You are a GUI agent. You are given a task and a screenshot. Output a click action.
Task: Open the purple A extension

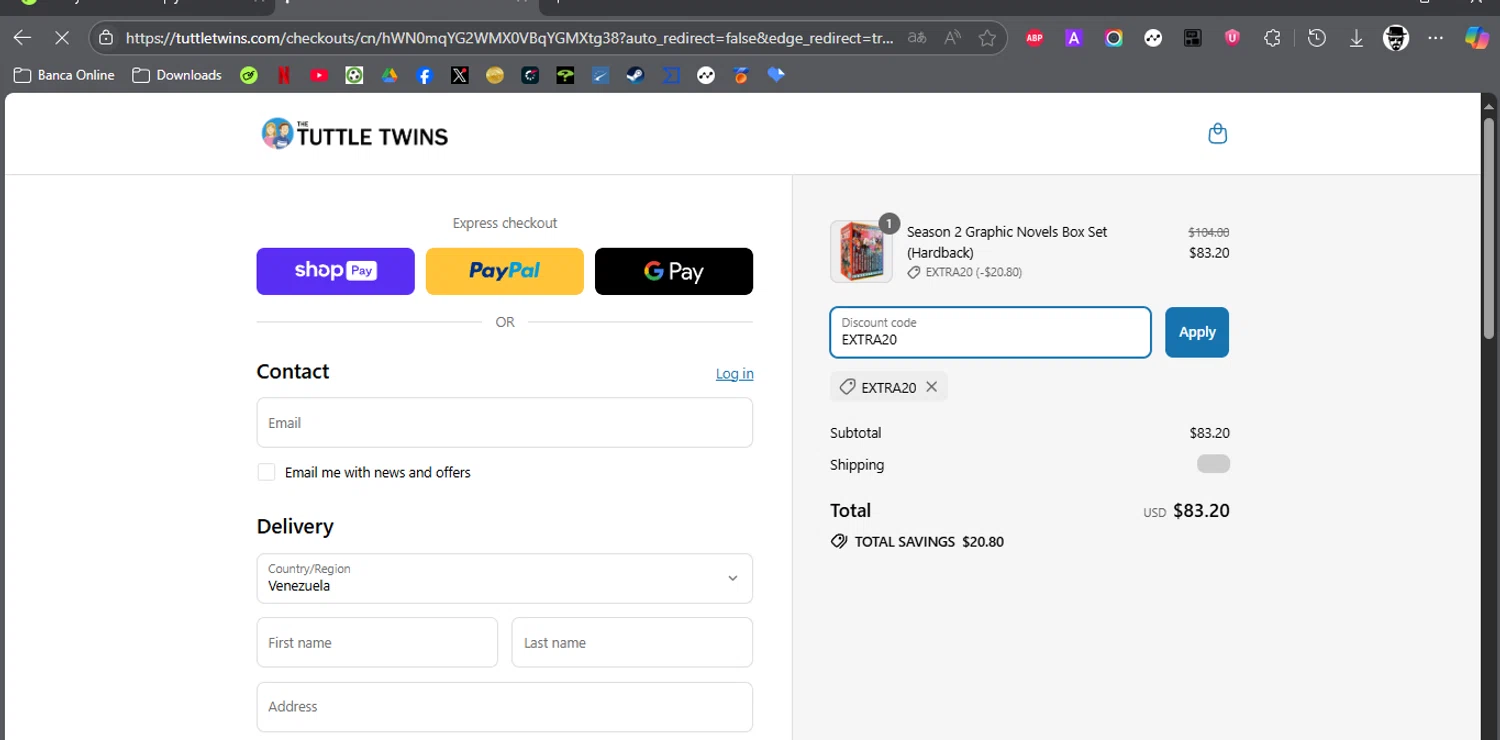pyautogui.click(x=1074, y=38)
